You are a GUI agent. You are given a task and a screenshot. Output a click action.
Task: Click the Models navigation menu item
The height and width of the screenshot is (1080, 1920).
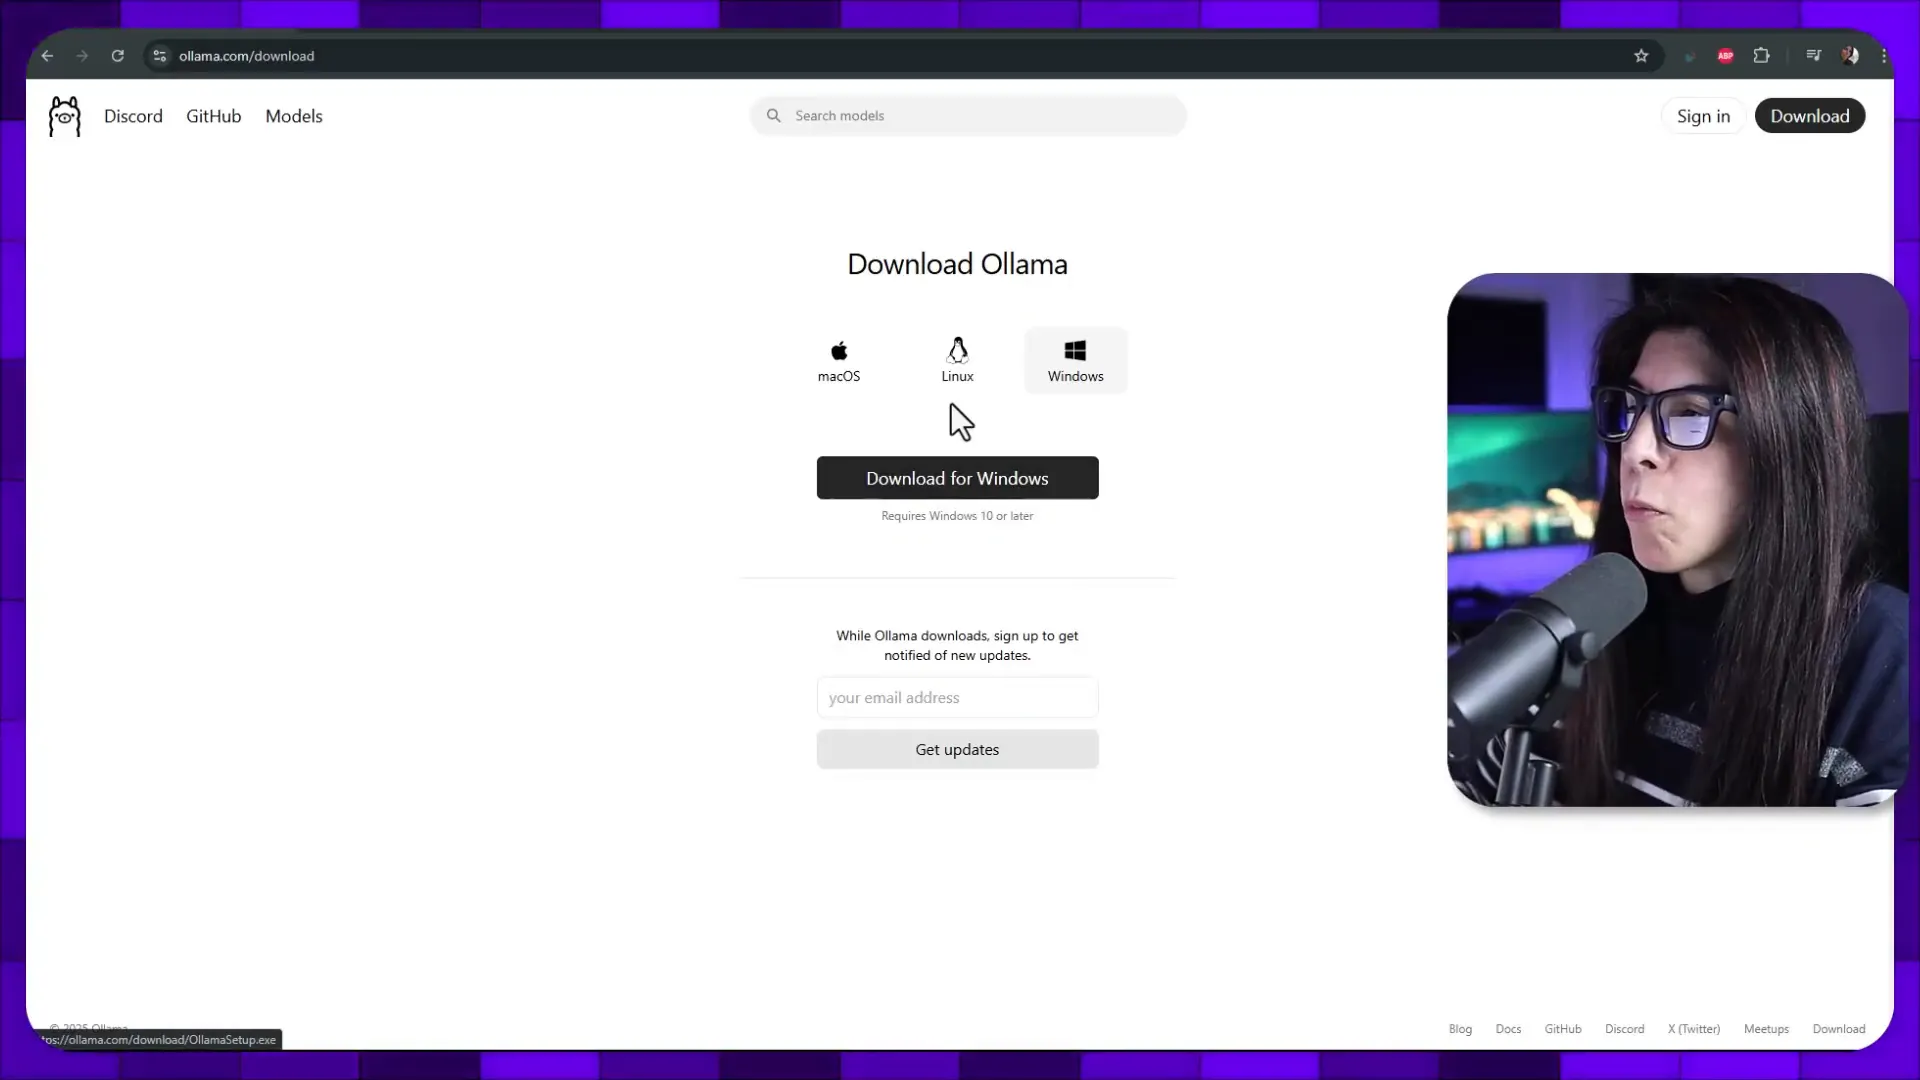point(293,116)
